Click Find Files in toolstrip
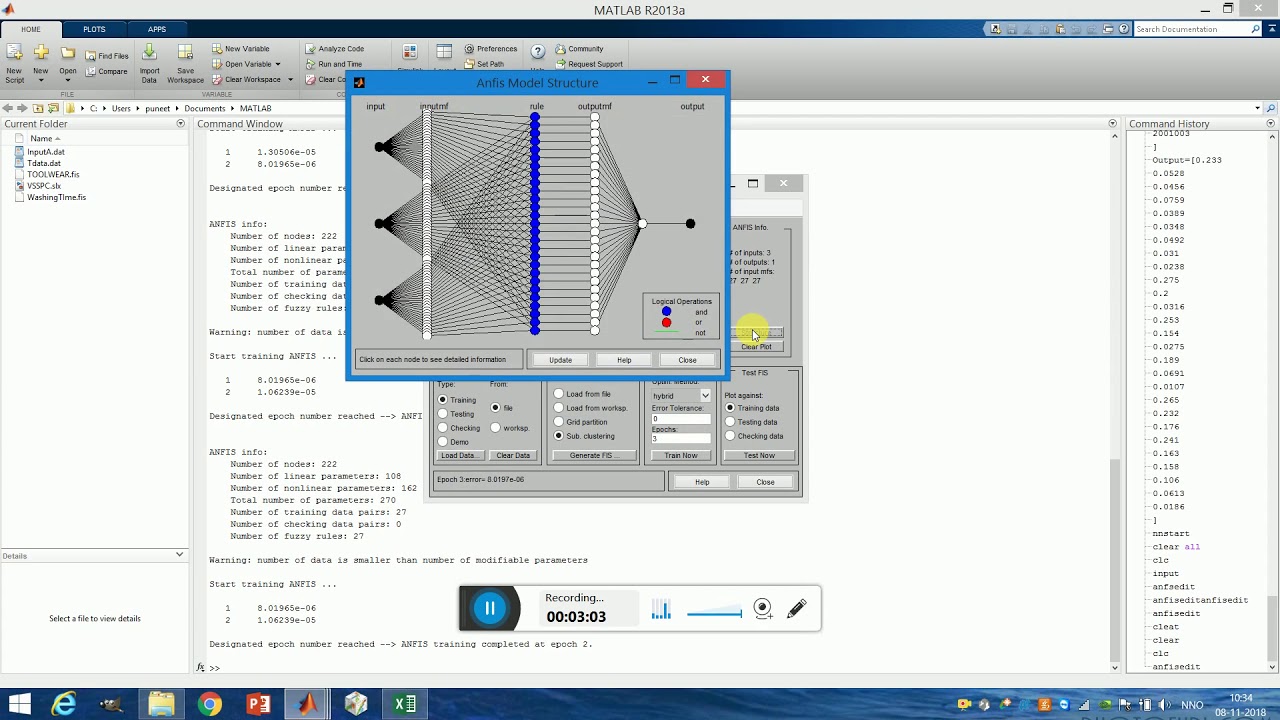 [x=106, y=56]
